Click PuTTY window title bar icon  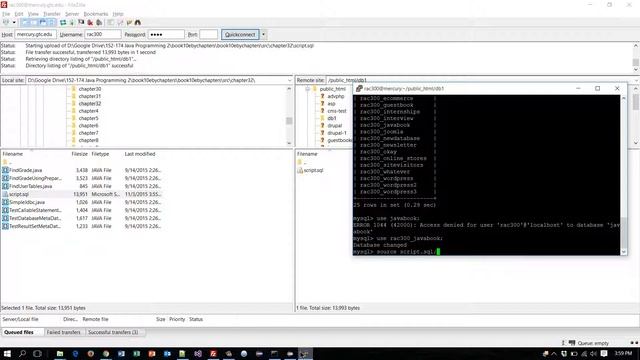pos(359,89)
